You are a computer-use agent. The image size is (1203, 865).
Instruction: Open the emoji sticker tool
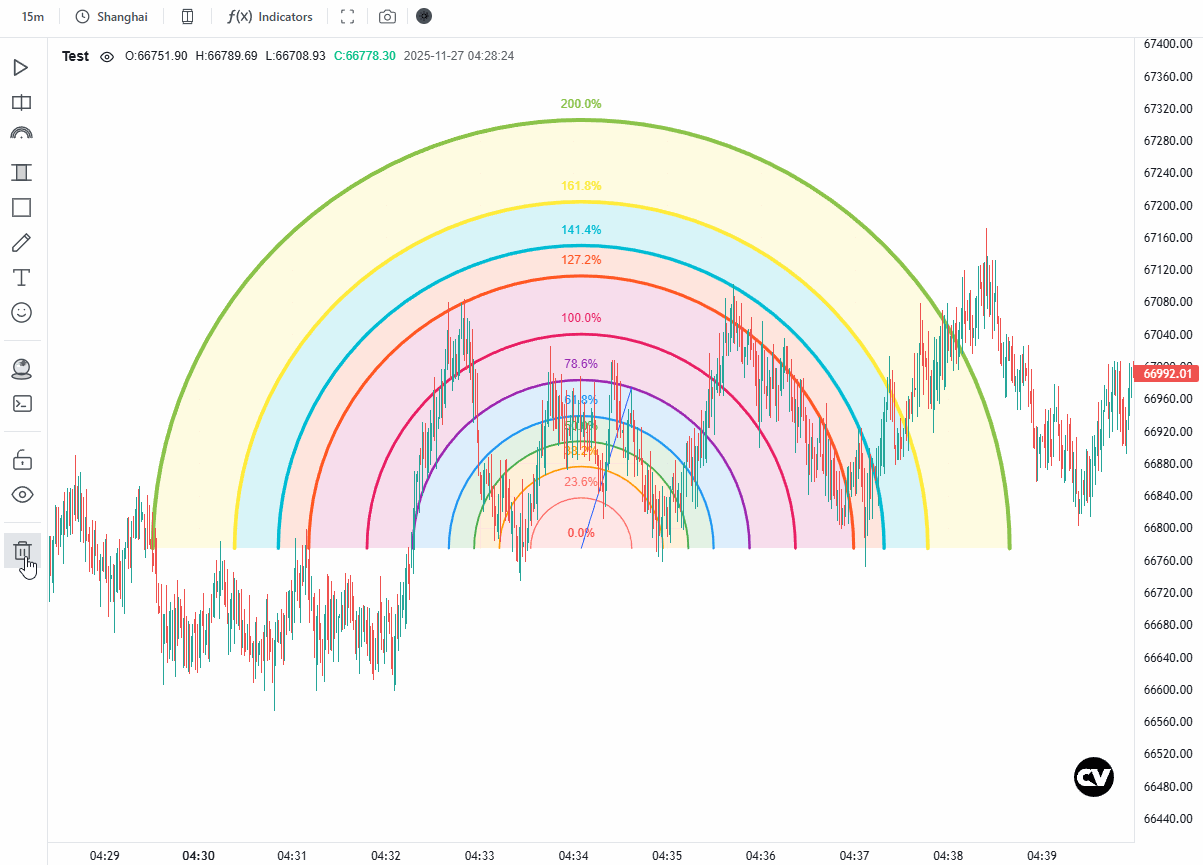(x=21, y=313)
